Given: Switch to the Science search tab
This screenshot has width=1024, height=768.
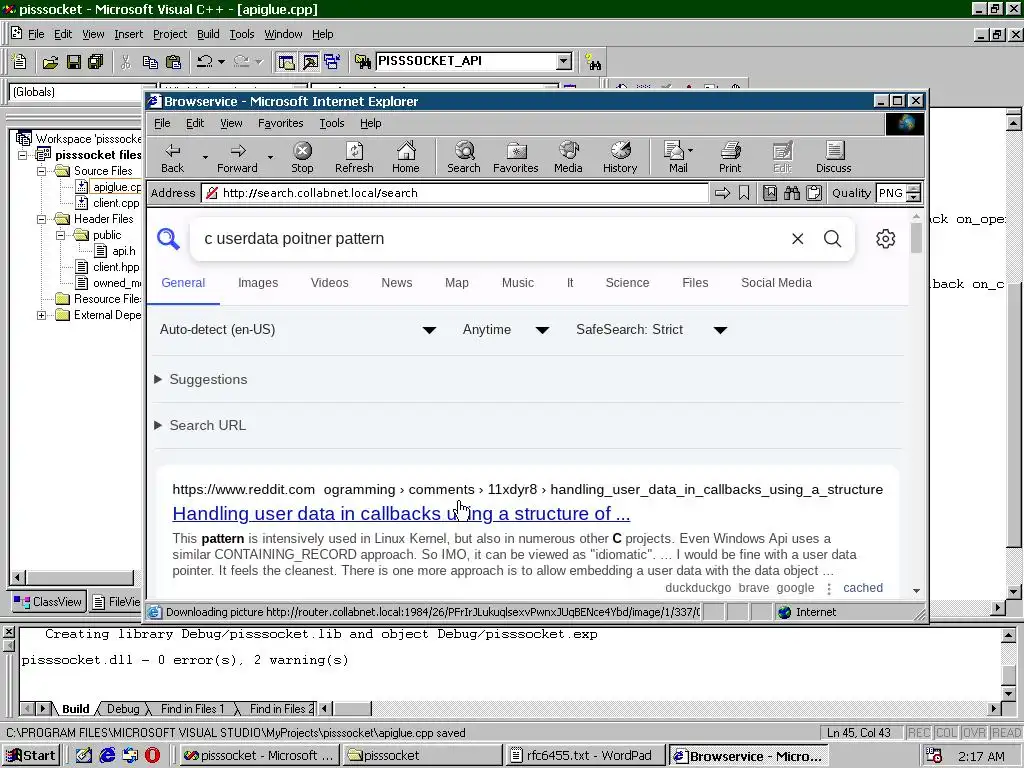Looking at the screenshot, I should click(x=628, y=283).
